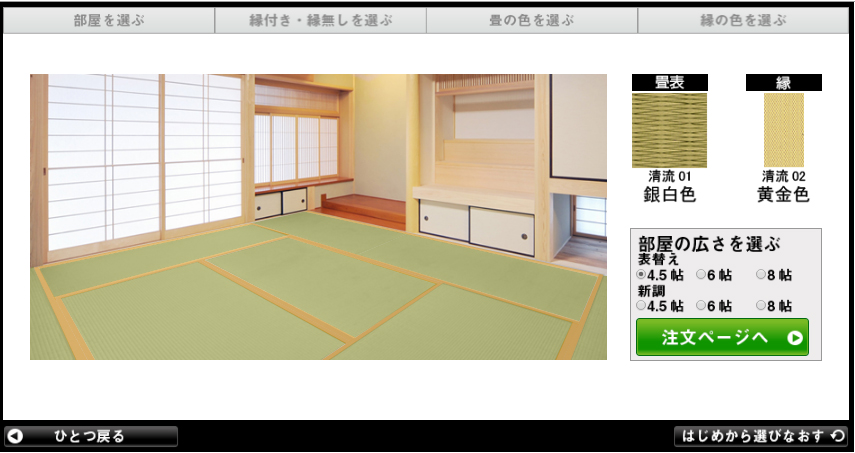Viewport: 855px width, 453px height.
Task: Click the arrow icon on 注文ページへ button
Action: coord(795,338)
